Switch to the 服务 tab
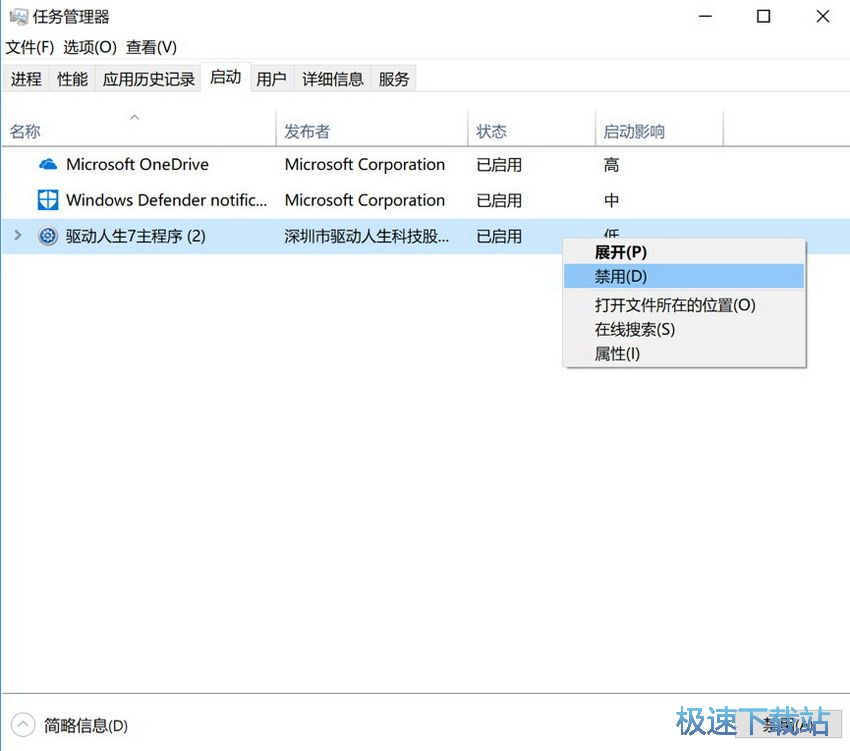 [394, 79]
